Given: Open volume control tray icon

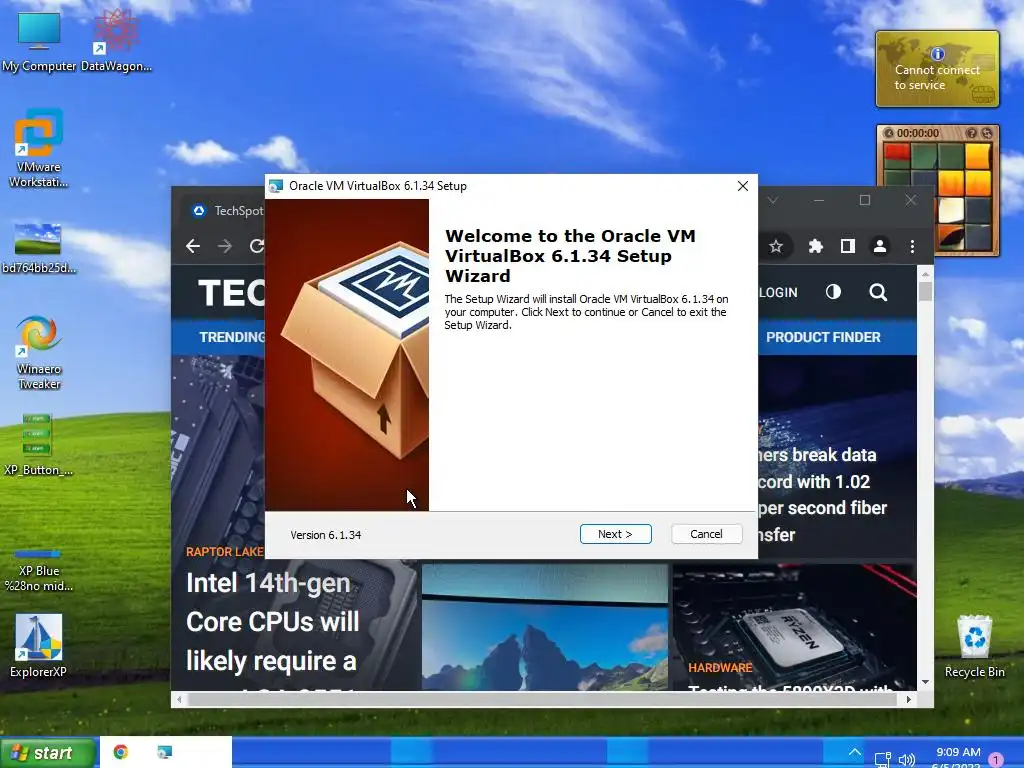Looking at the screenshot, I should point(907,760).
